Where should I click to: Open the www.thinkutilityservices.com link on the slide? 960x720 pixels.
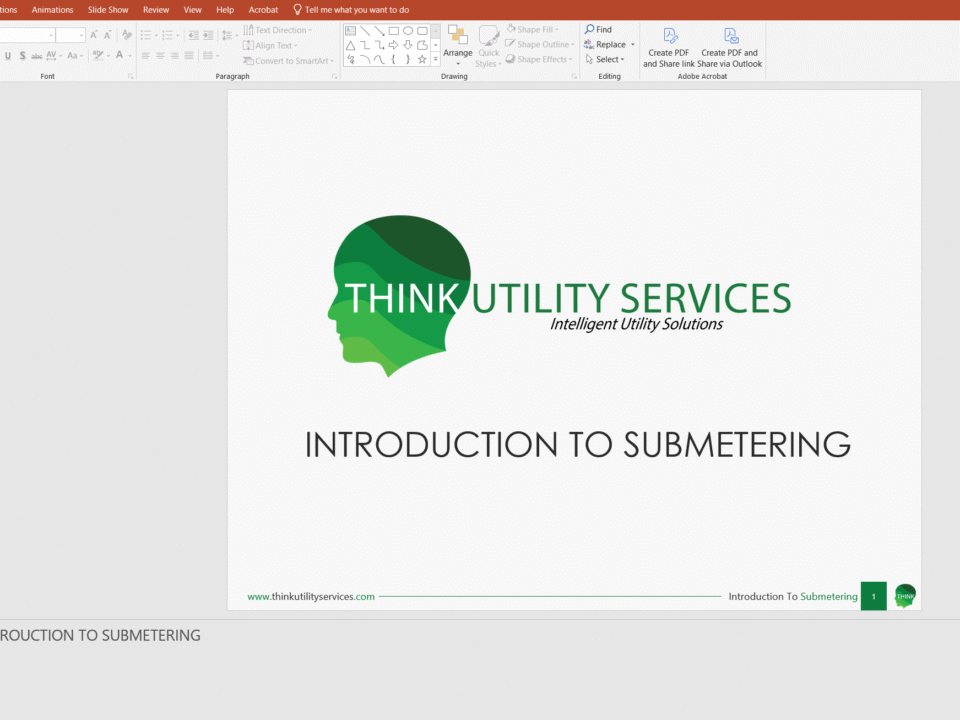[311, 596]
